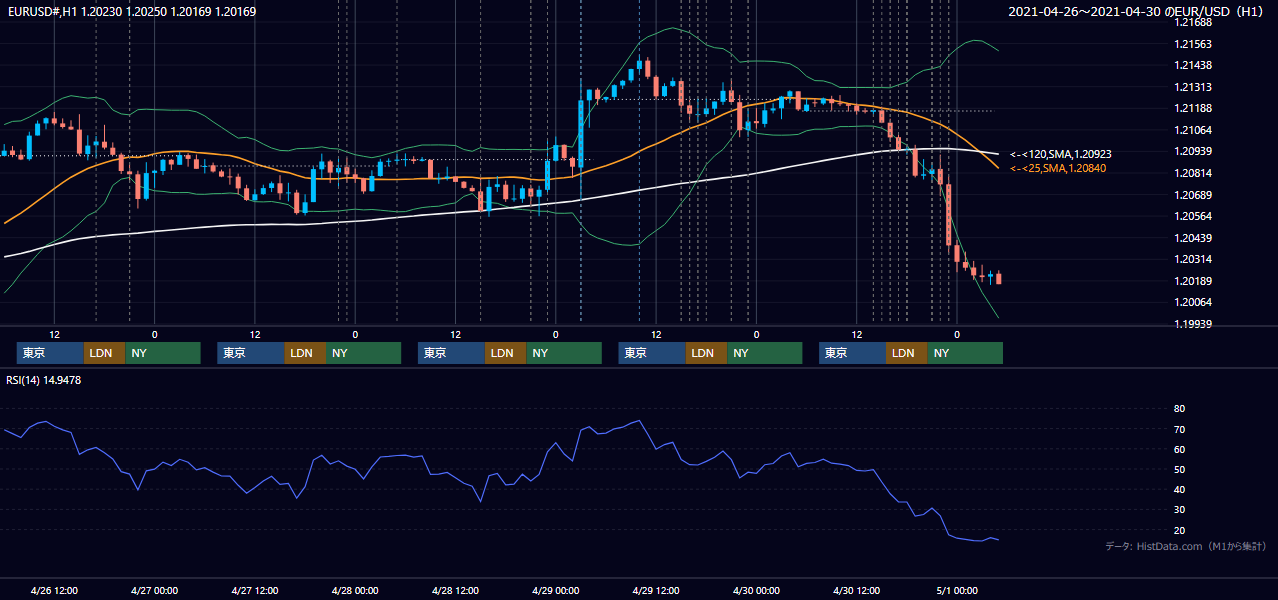The height and width of the screenshot is (600, 1278).
Task: Select the NY session block for 4/27
Action: [x=363, y=353]
